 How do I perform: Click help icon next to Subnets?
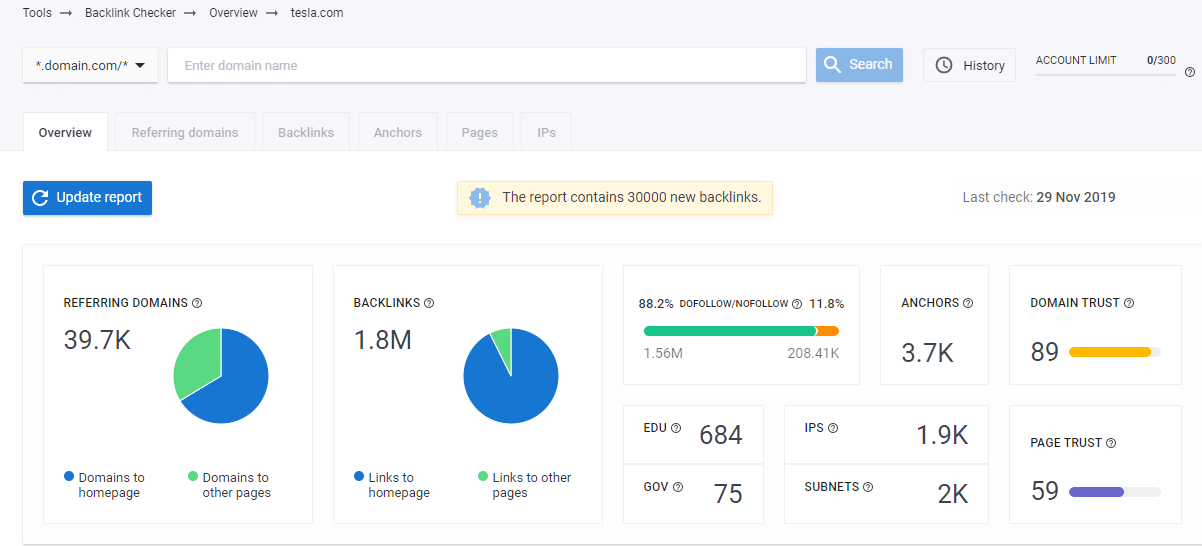(868, 487)
